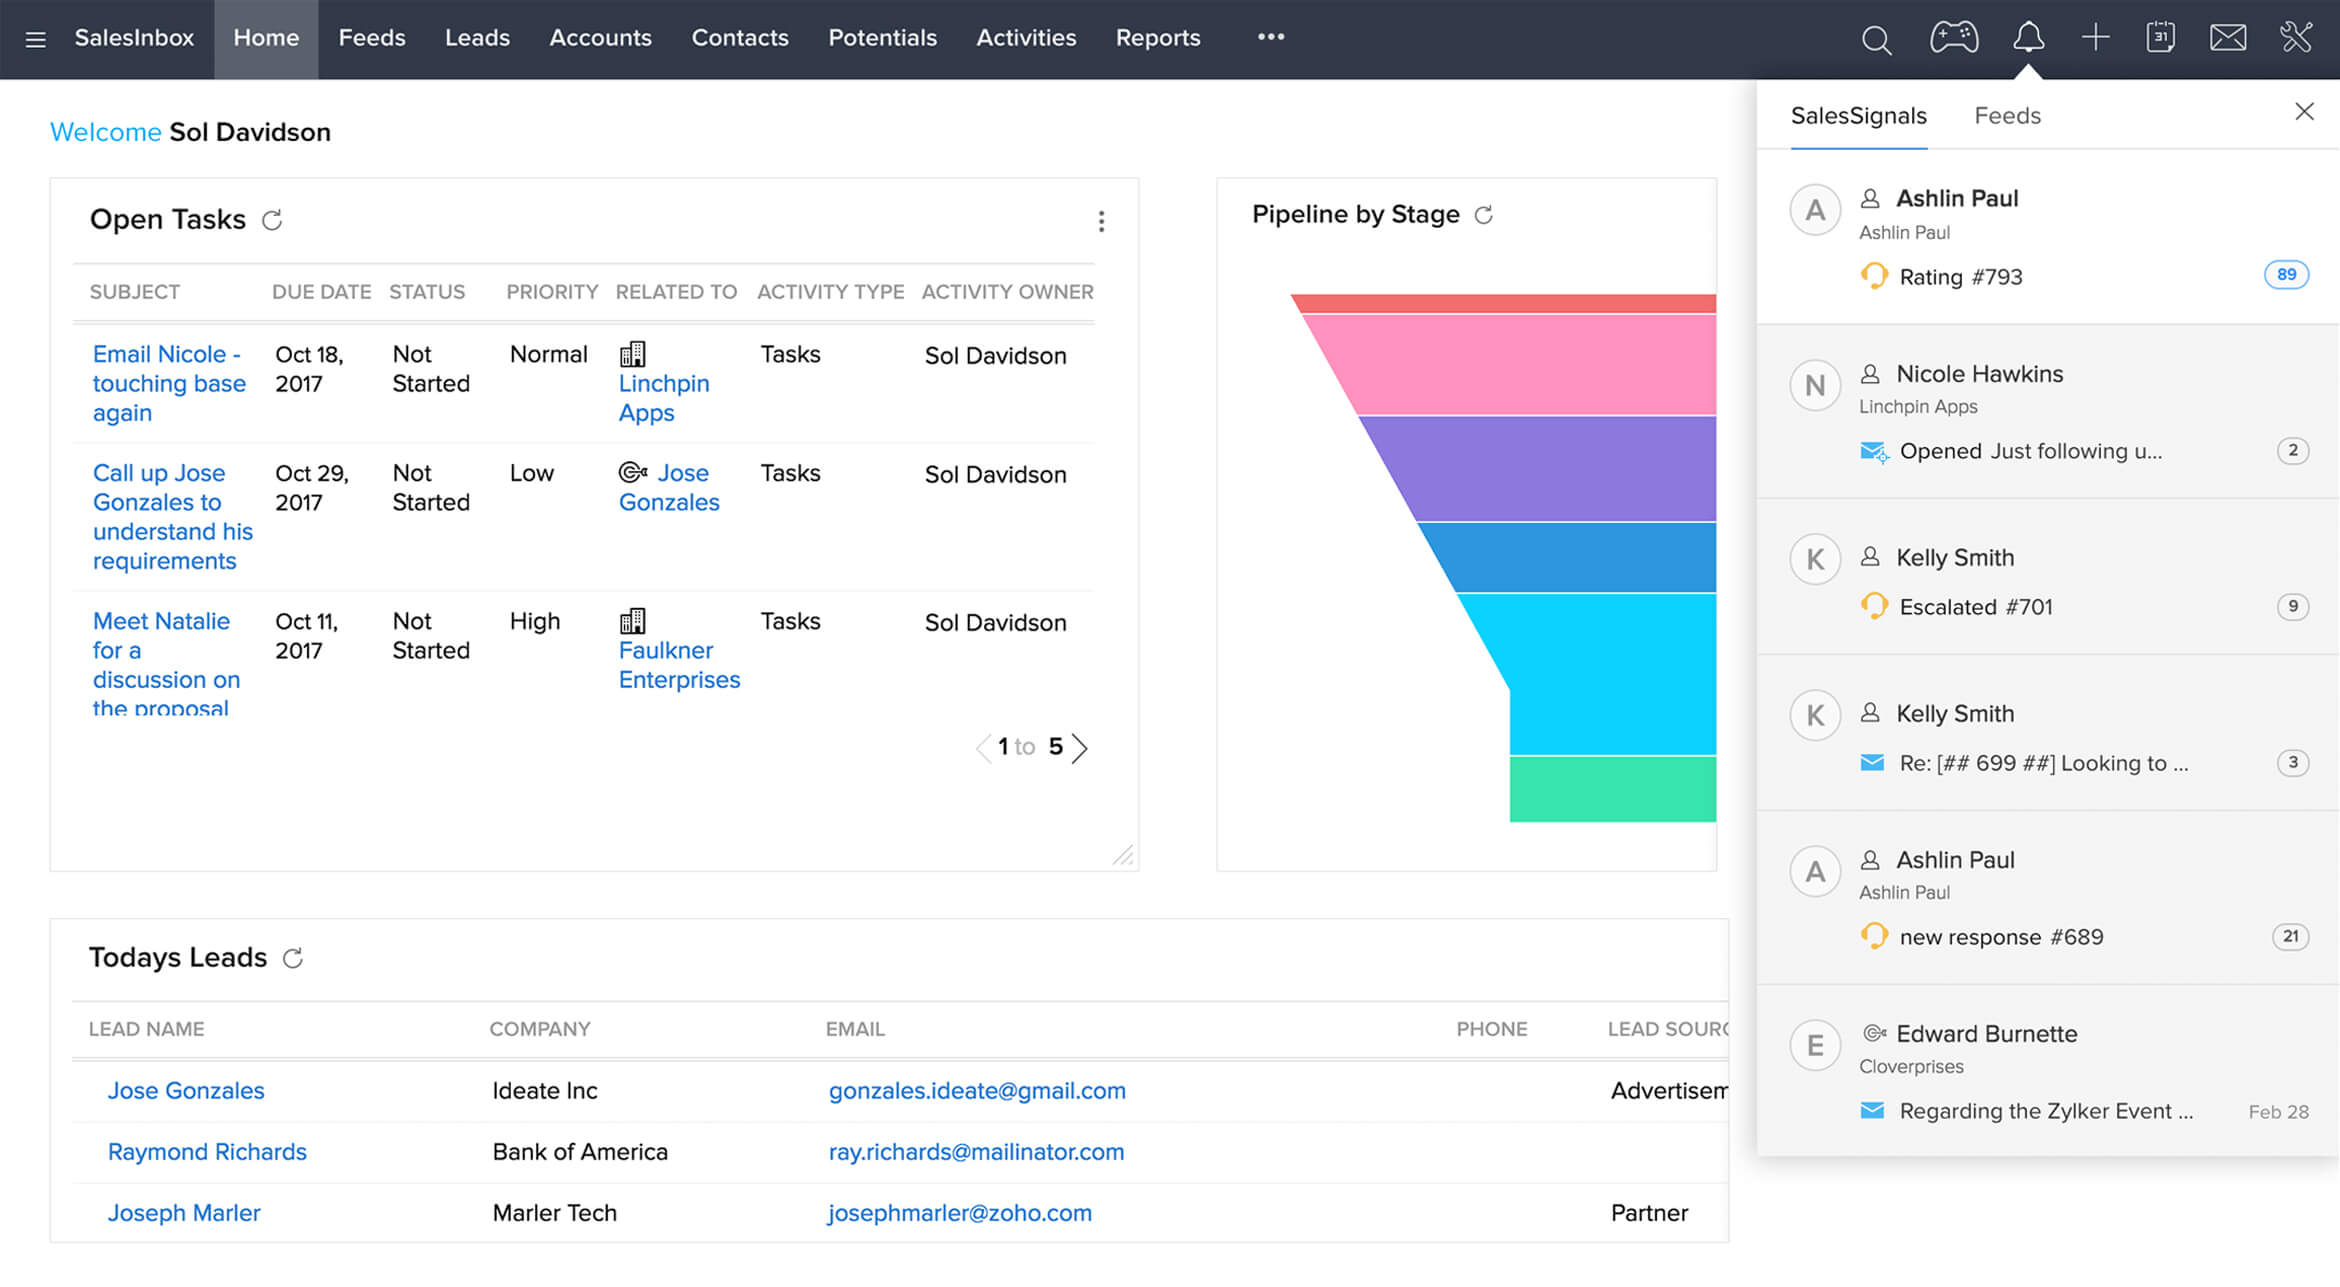Open the Leads navigation menu item
The width and height of the screenshot is (2340, 1287).
[x=478, y=36]
